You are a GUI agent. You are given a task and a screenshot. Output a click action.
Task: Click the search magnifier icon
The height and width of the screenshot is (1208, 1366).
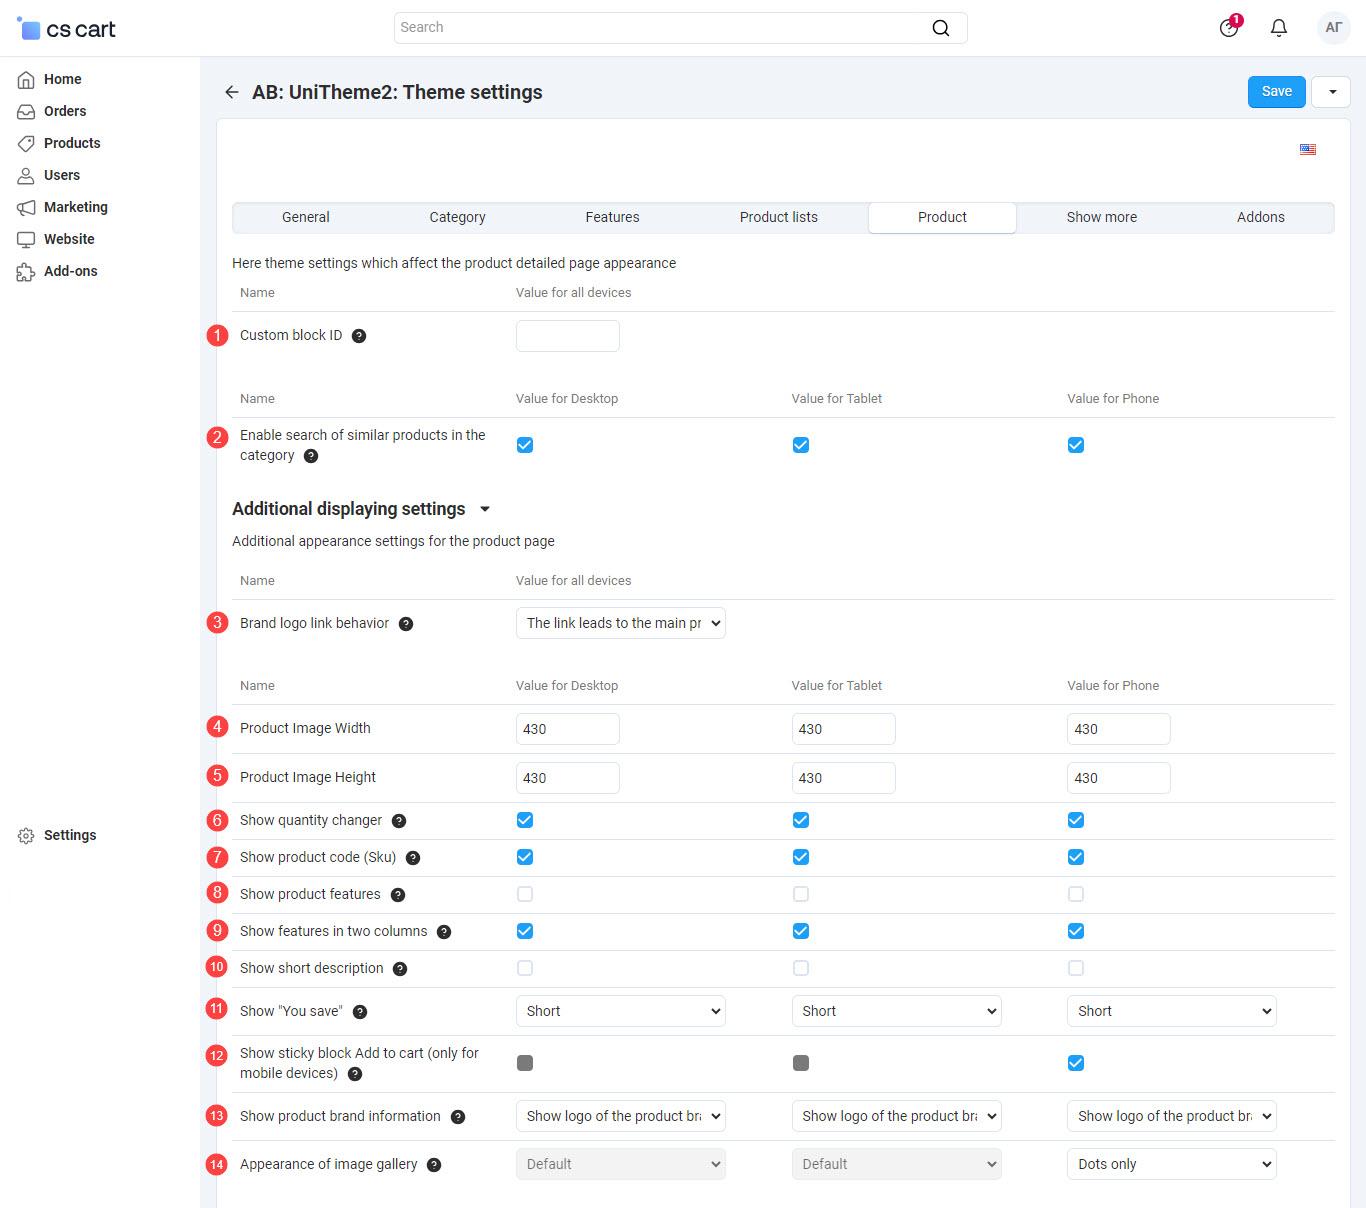[940, 28]
